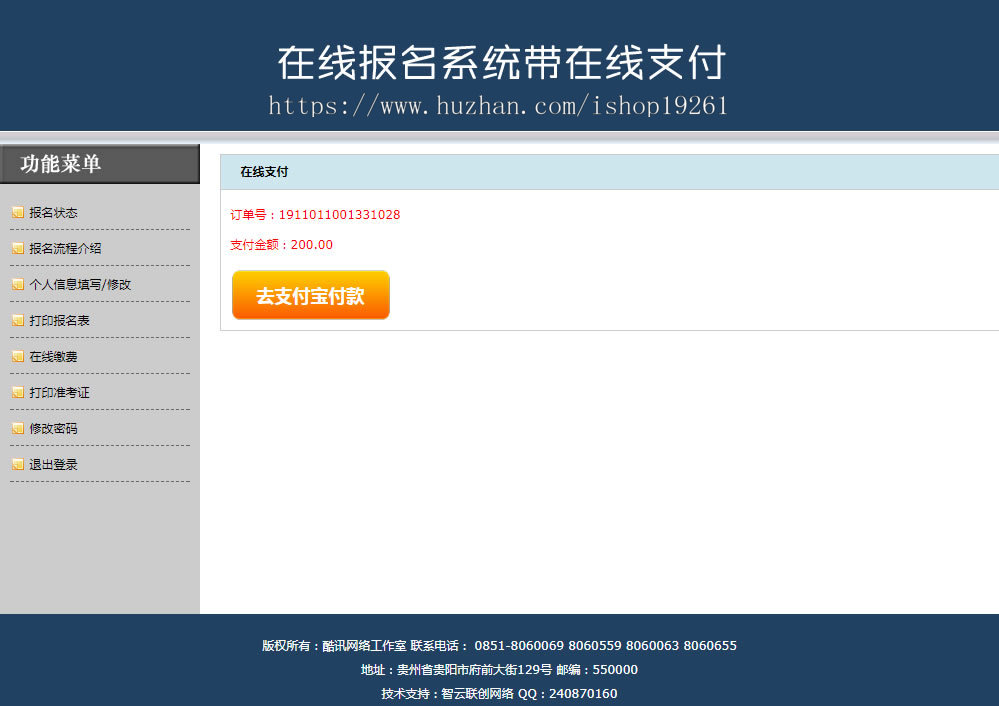The width and height of the screenshot is (999, 706).
Task: Click the icon beside 退出登录
Action: tap(18, 465)
